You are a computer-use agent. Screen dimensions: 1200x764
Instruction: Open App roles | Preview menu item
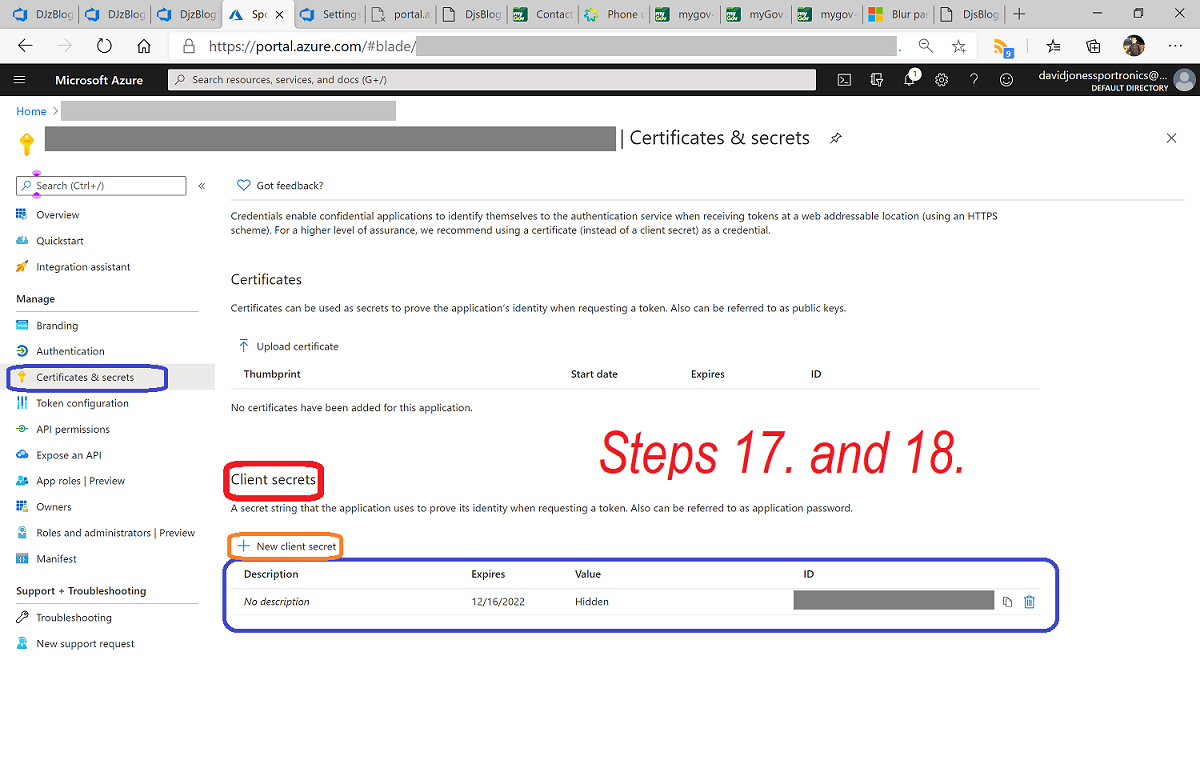pos(80,481)
